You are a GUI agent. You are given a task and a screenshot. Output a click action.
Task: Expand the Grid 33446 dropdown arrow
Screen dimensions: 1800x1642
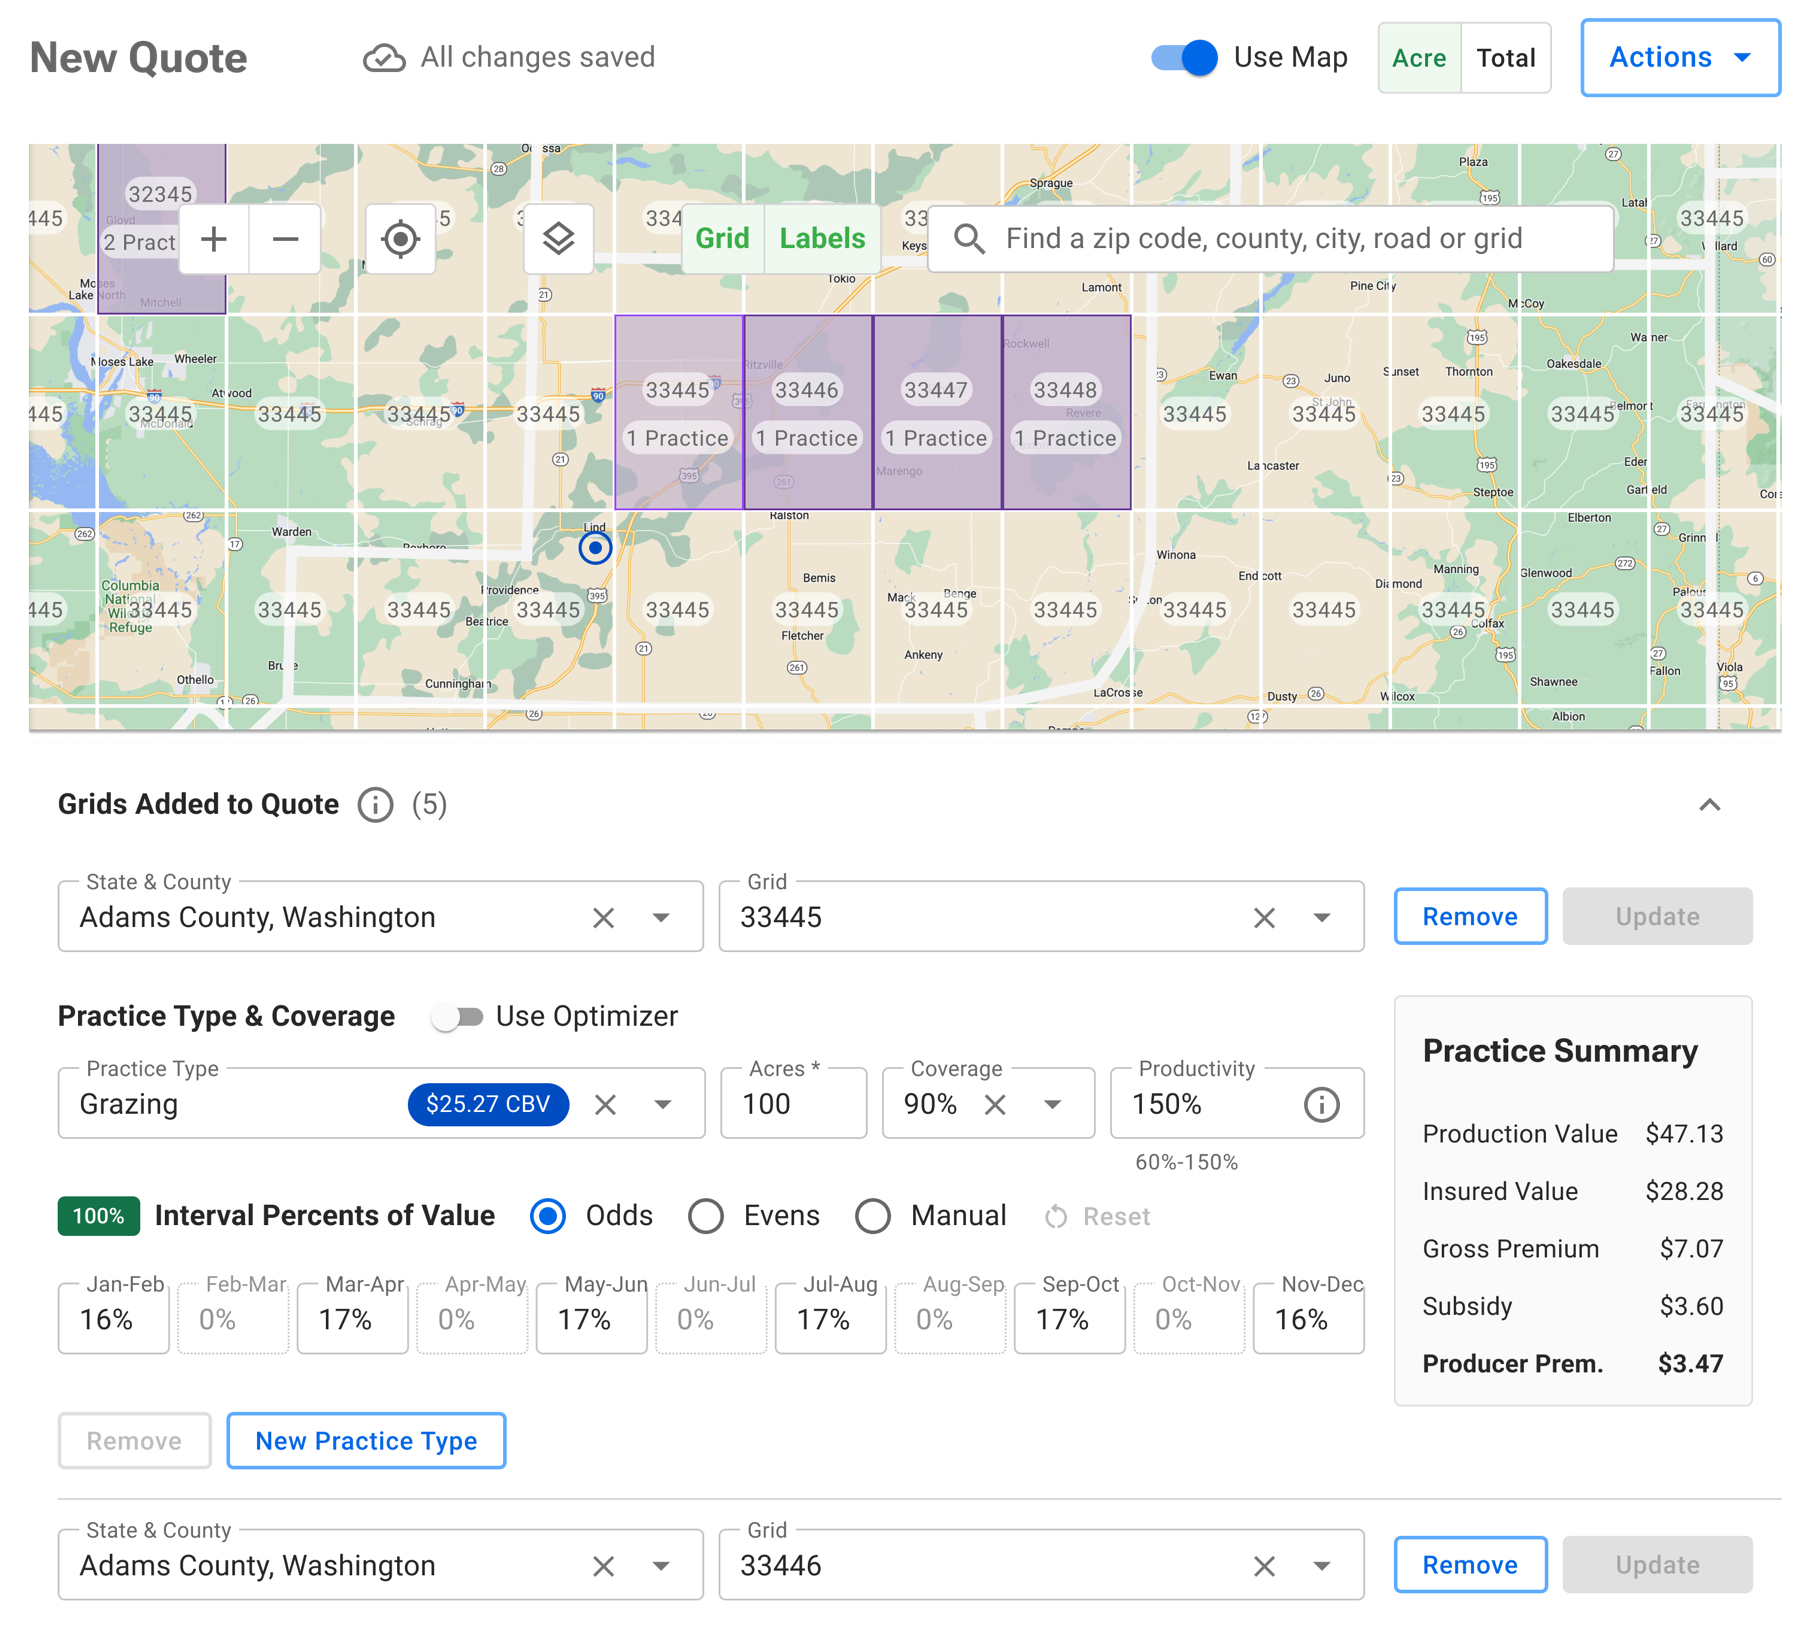1322,1566
